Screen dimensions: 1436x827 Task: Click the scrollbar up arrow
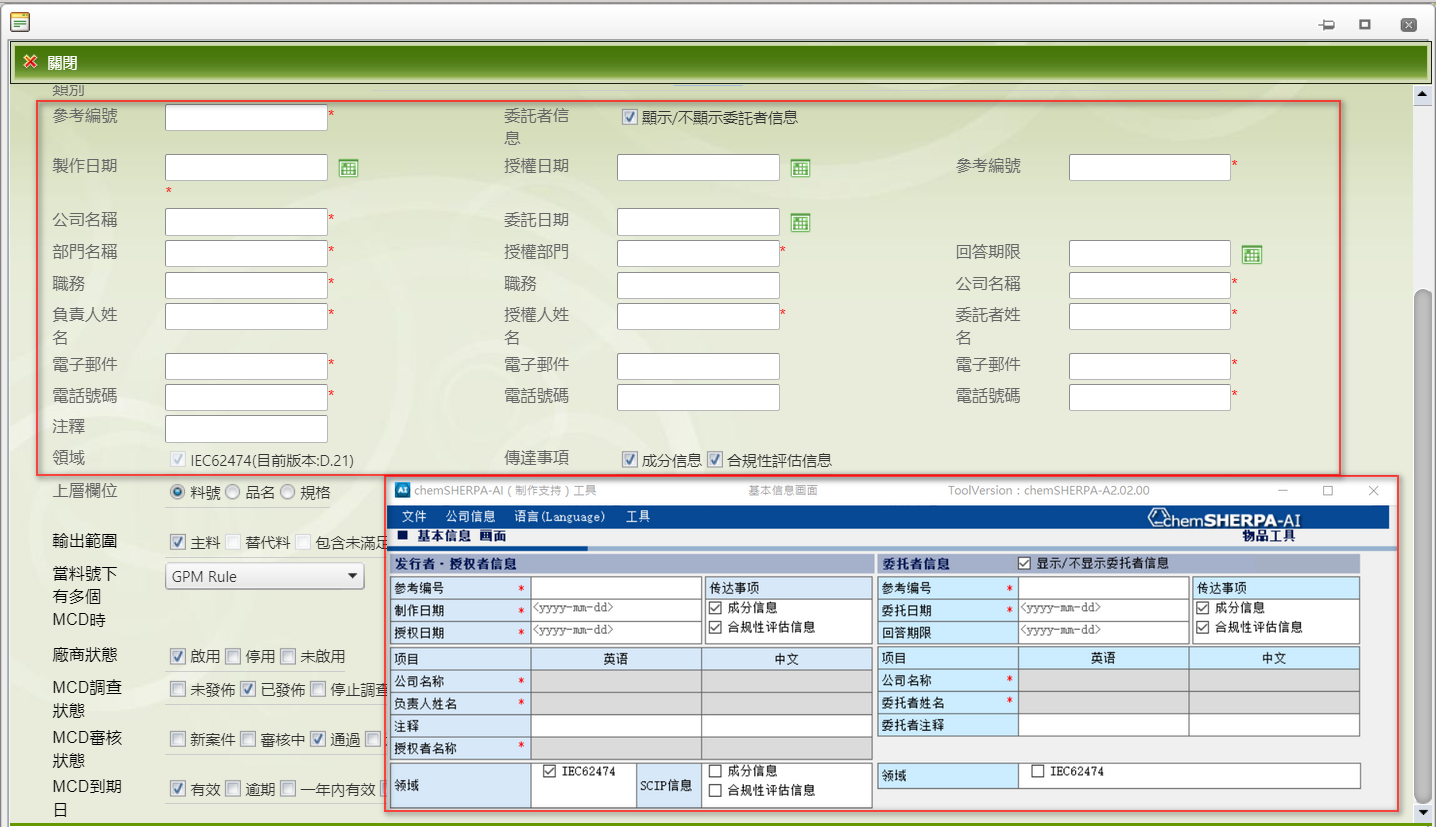pos(1421,96)
